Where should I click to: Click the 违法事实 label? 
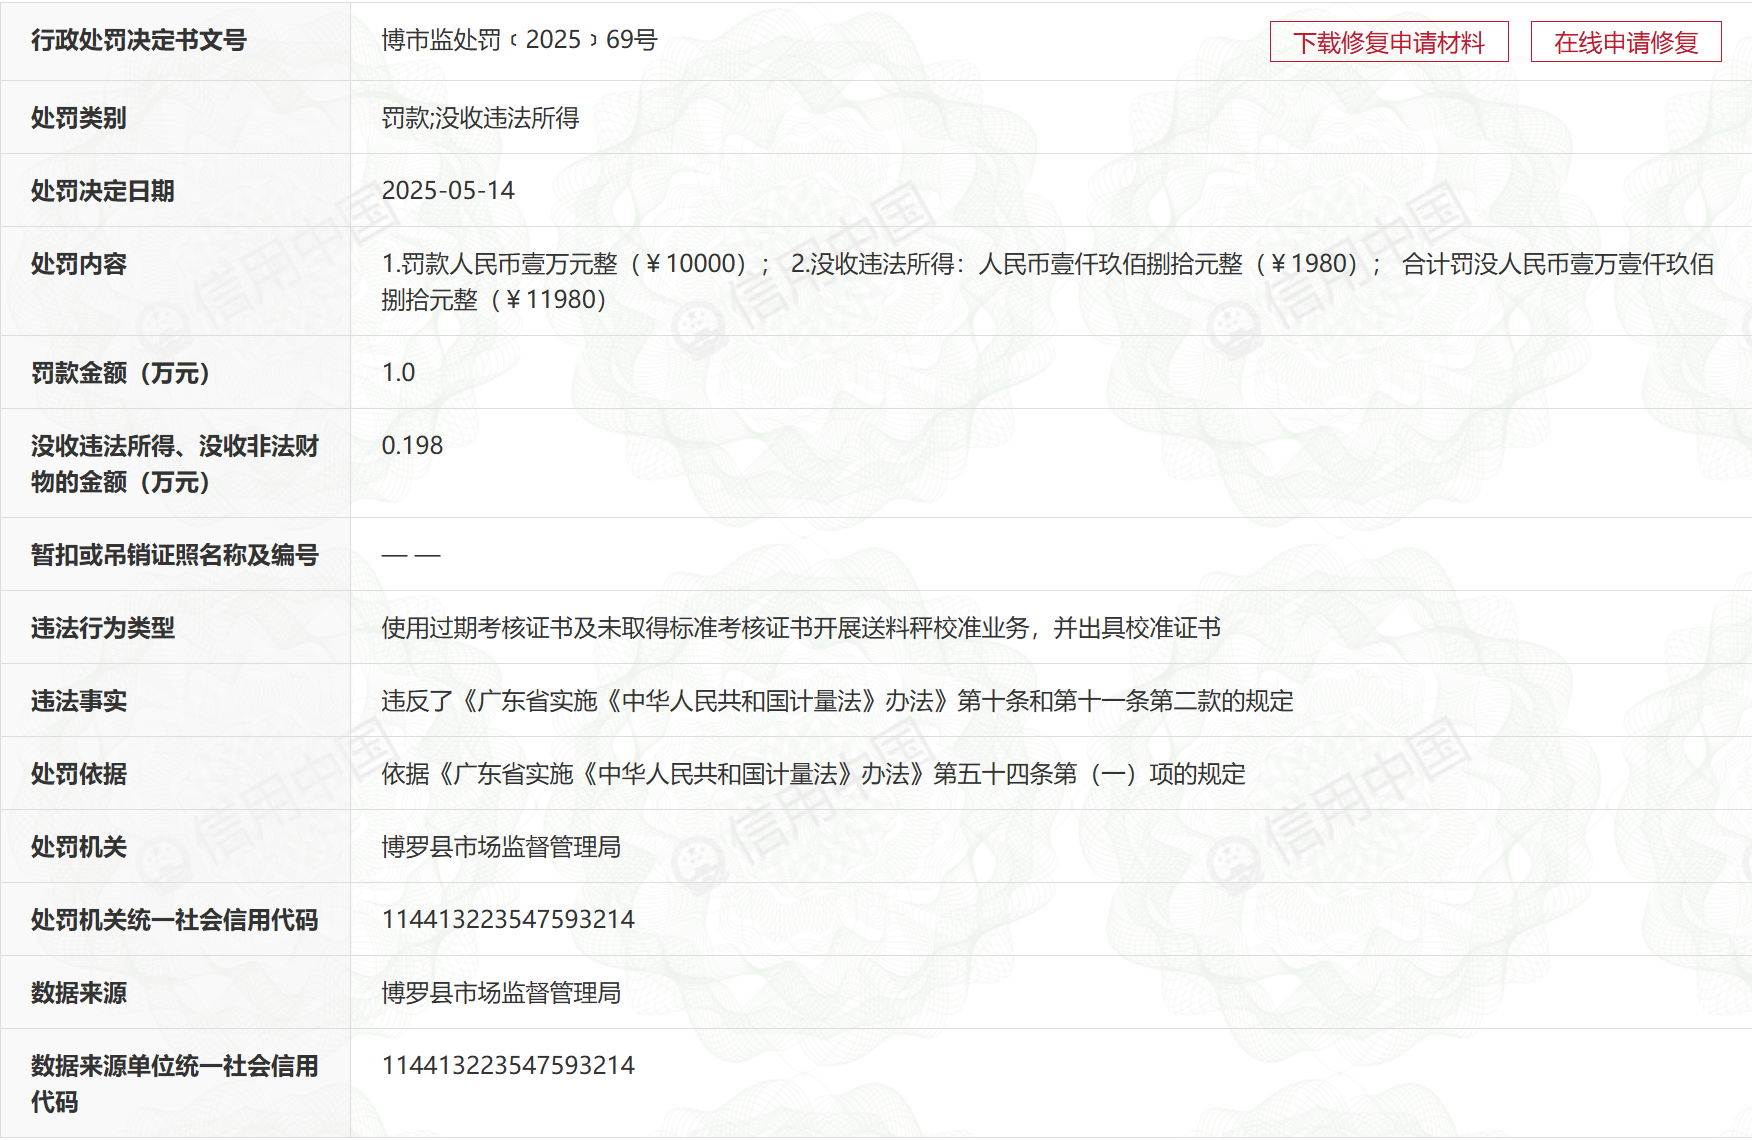point(78,701)
